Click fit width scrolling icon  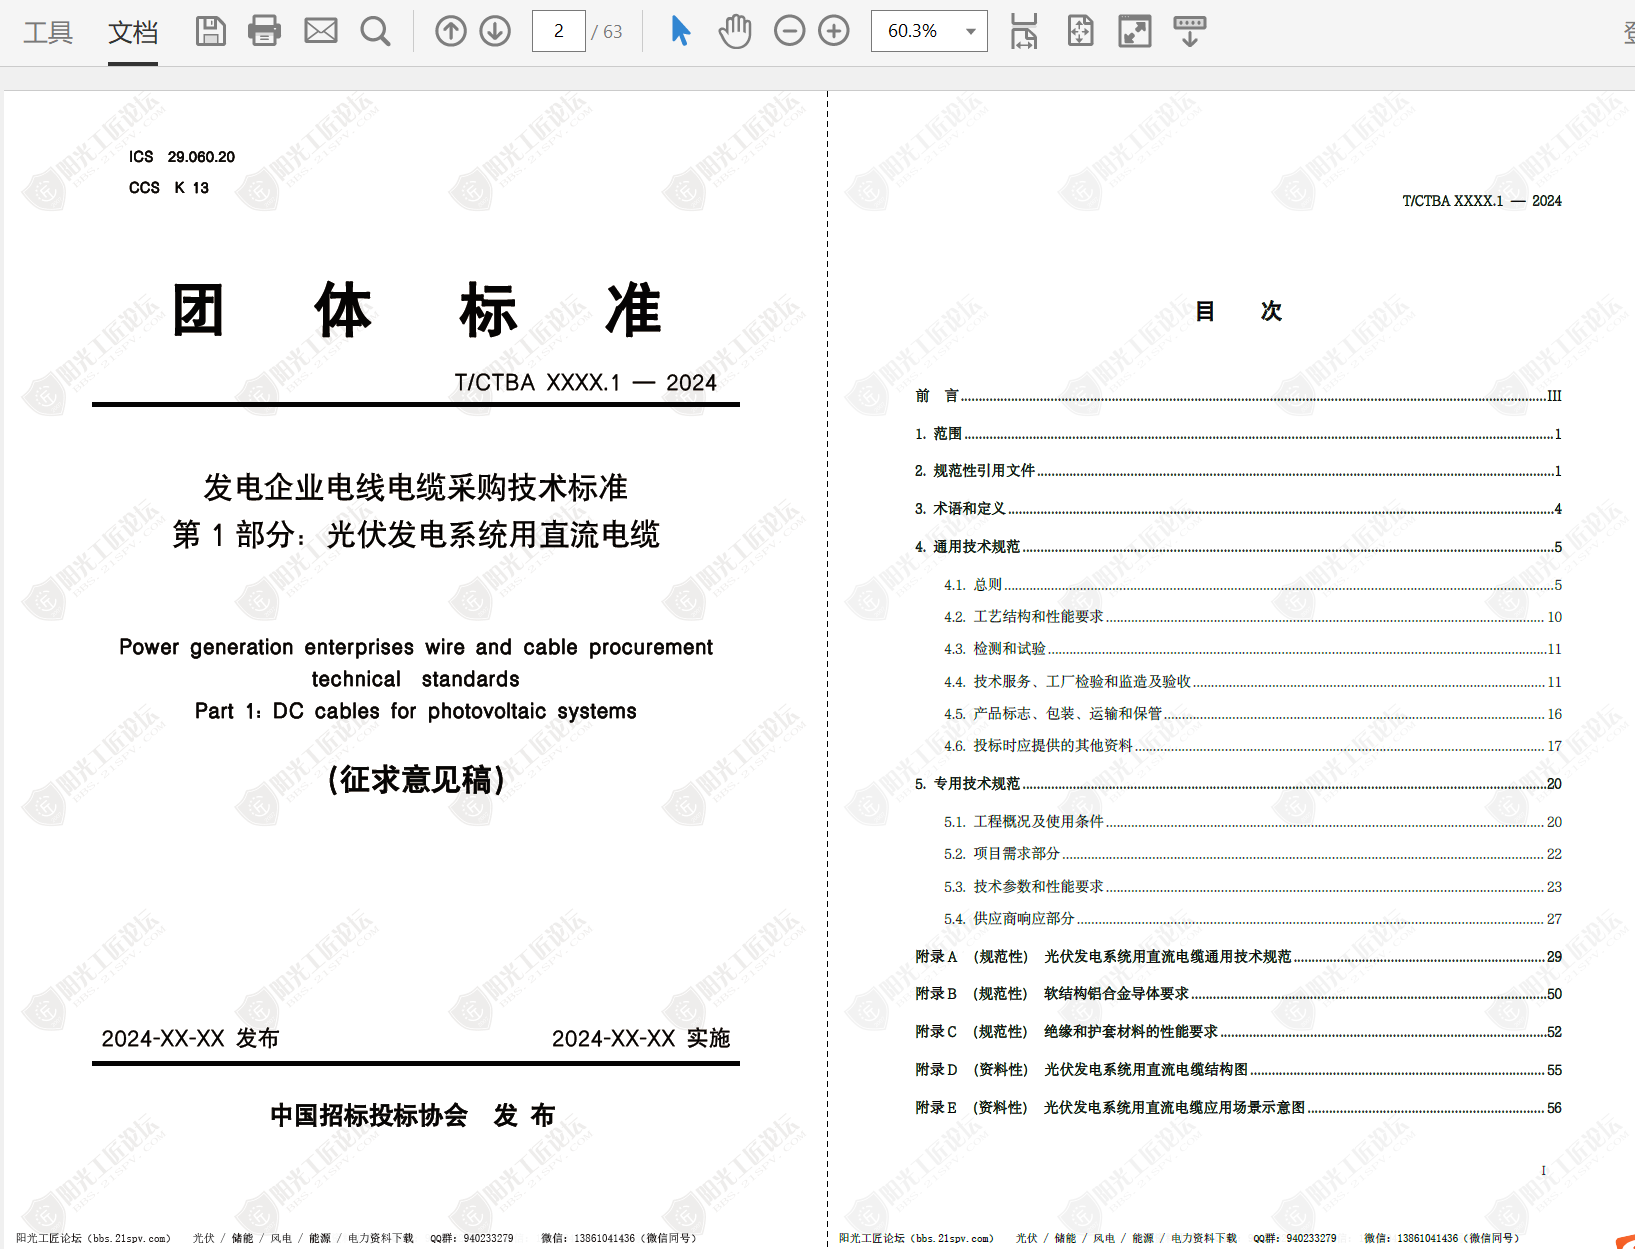(x=1024, y=31)
